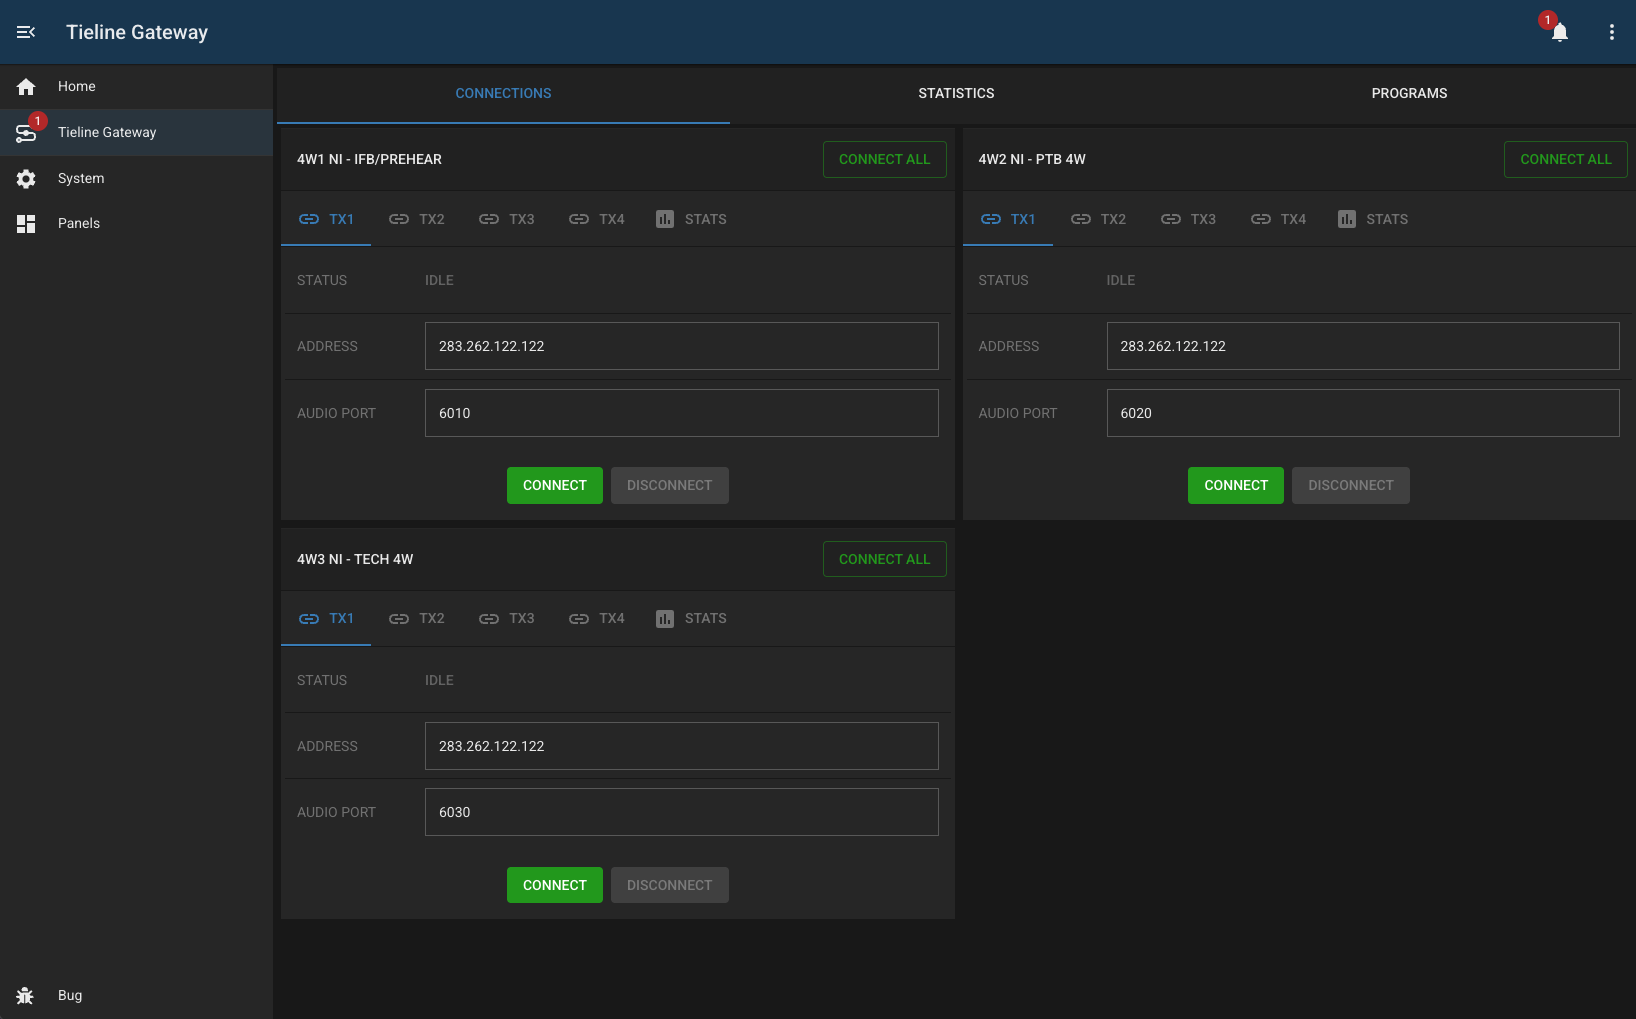Image resolution: width=1636 pixels, height=1019 pixels.
Task: Open the System settings gear icon
Action: point(26,178)
